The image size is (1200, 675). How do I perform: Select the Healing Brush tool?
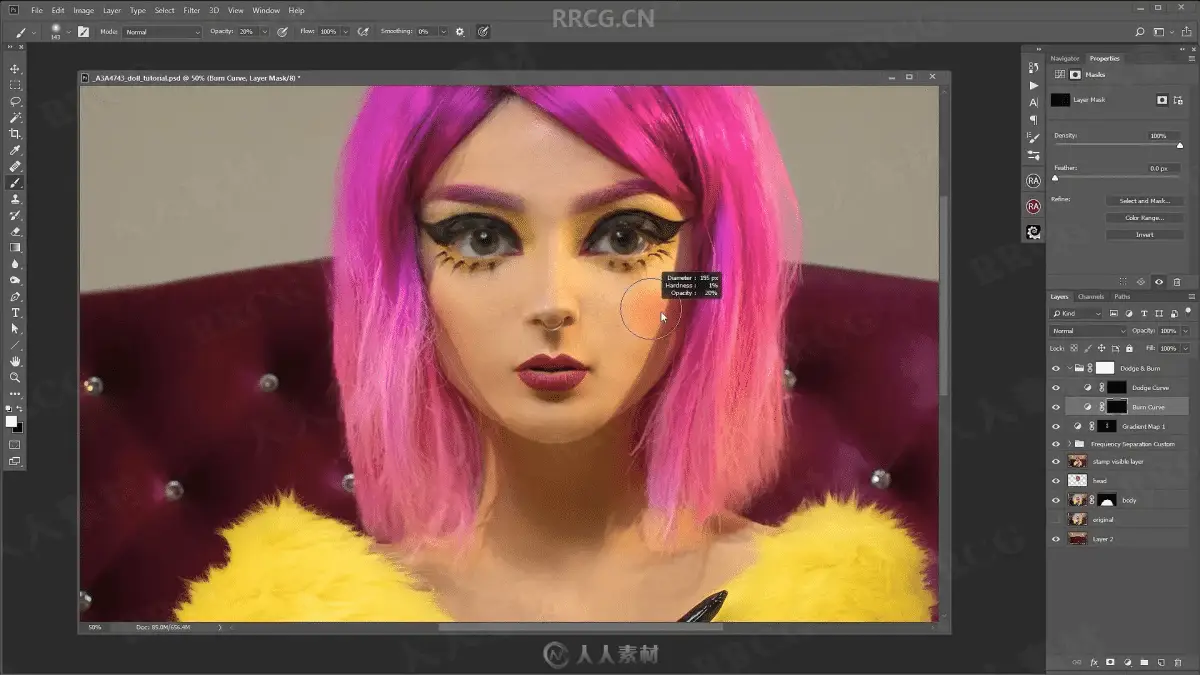click(x=15, y=167)
